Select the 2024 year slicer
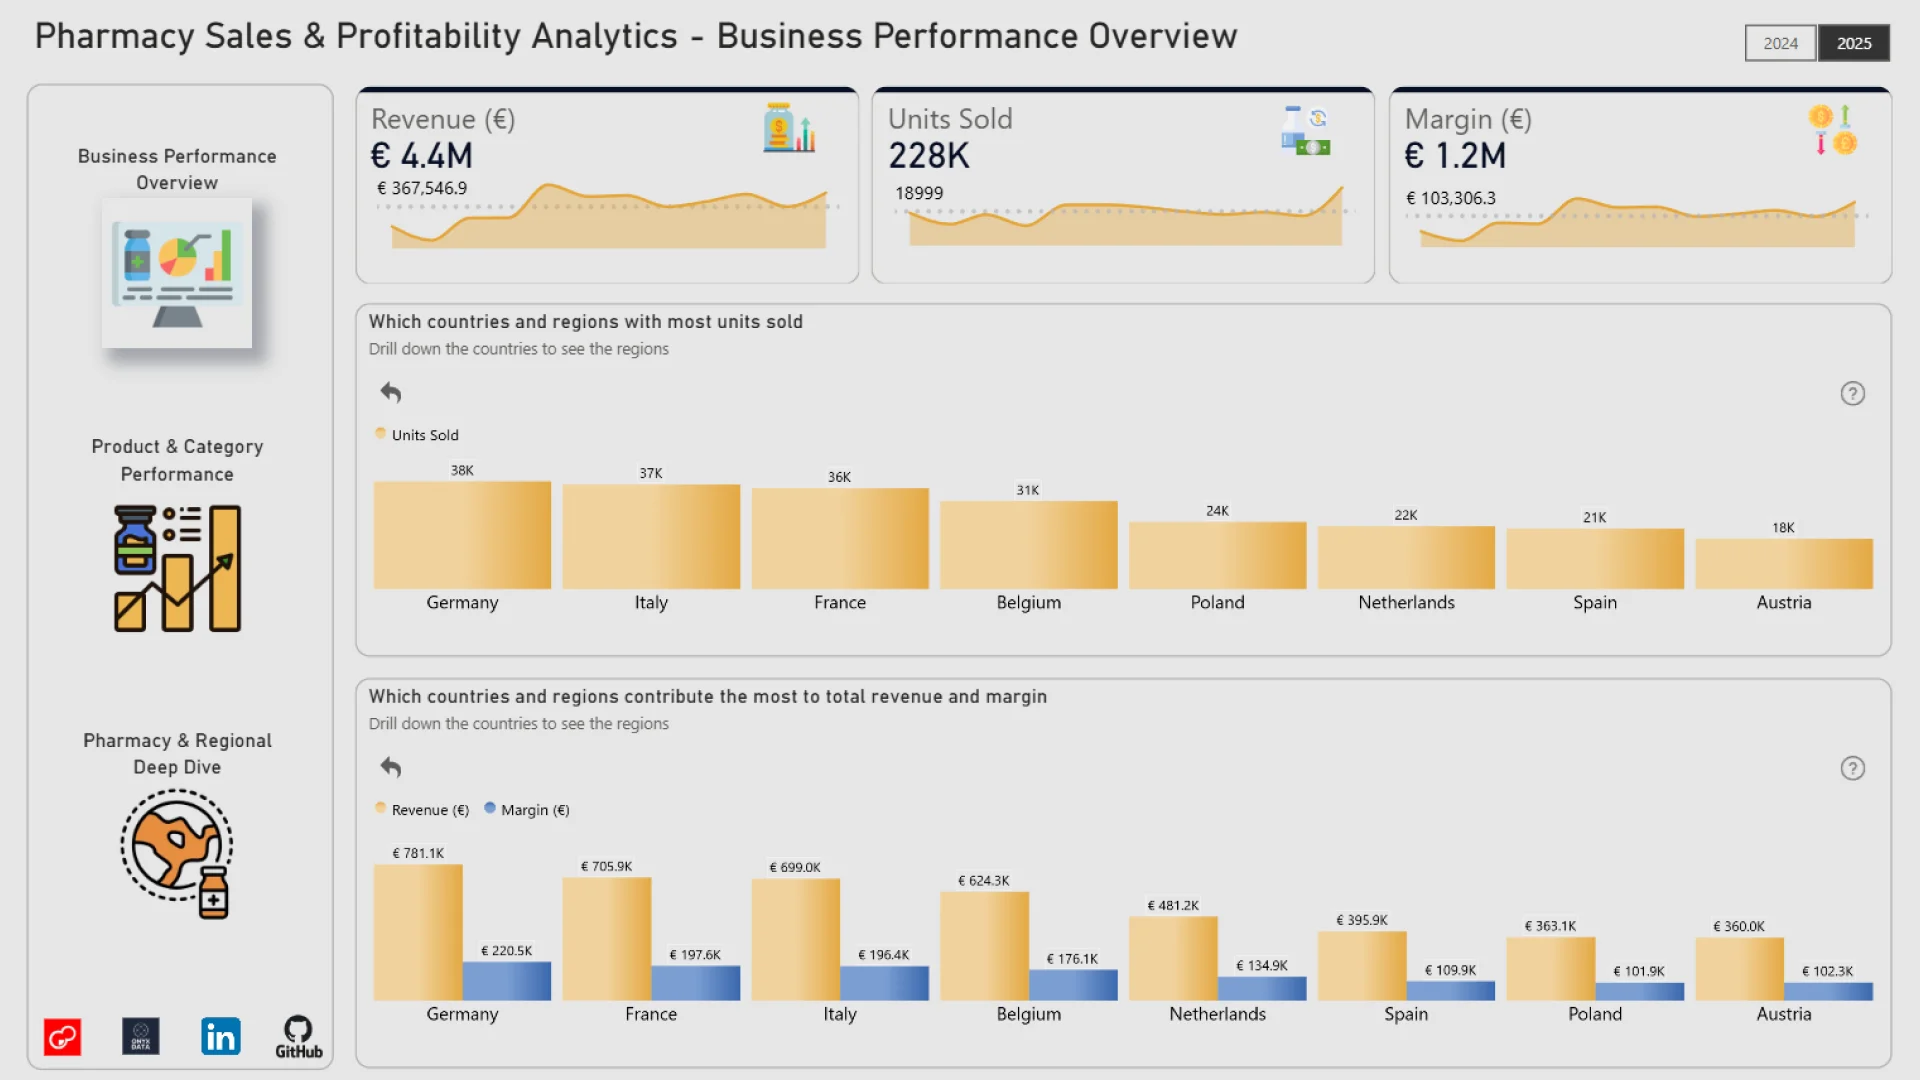 [x=1780, y=43]
